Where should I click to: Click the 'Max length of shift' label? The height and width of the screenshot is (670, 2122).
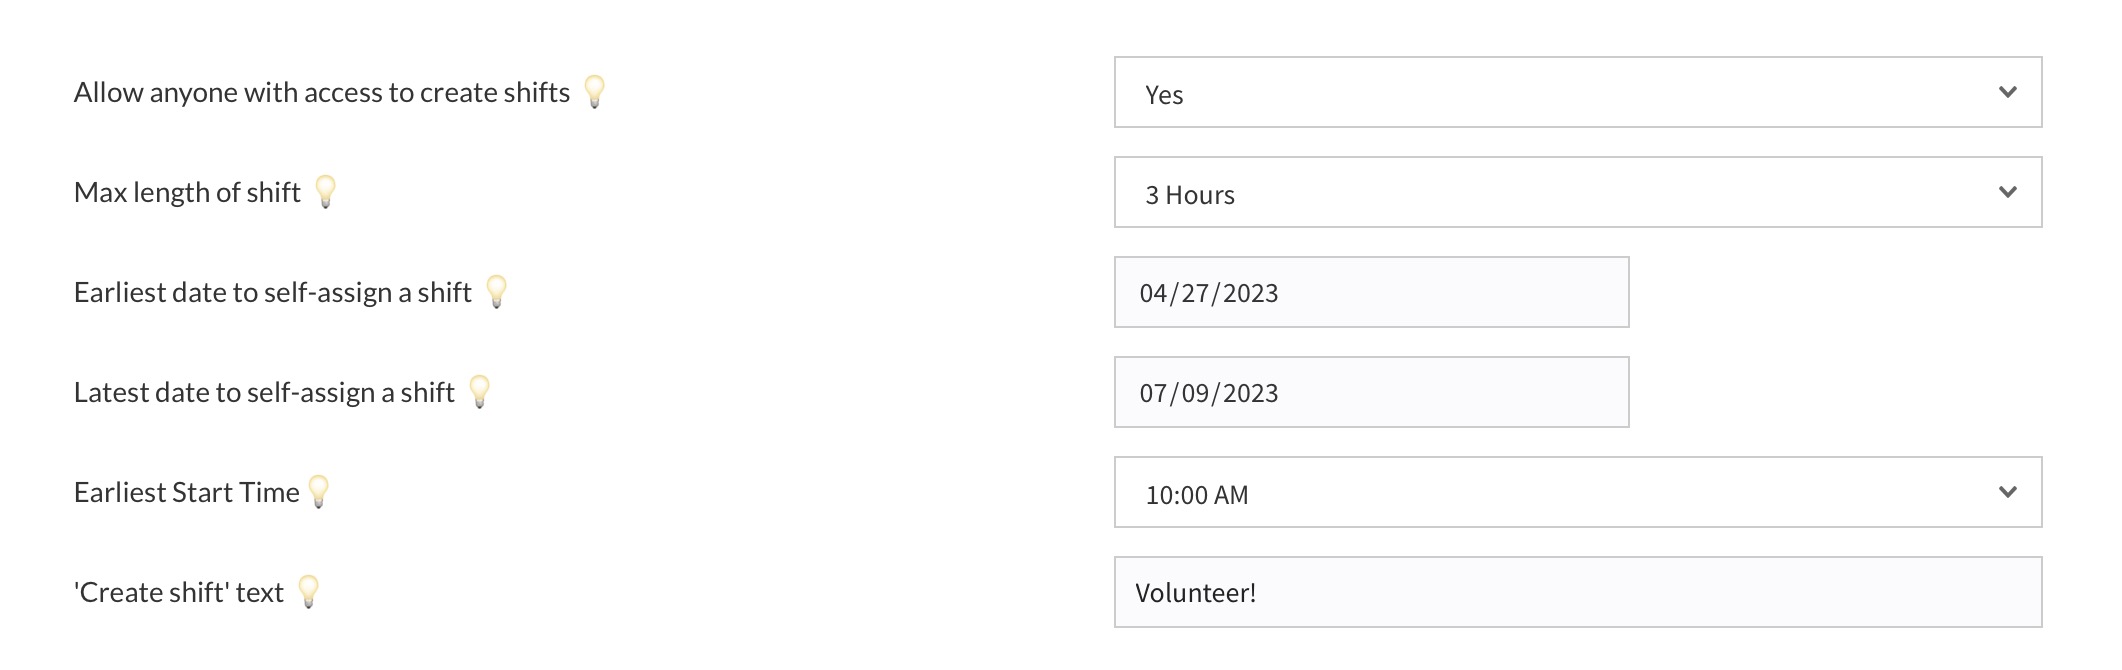tap(187, 193)
